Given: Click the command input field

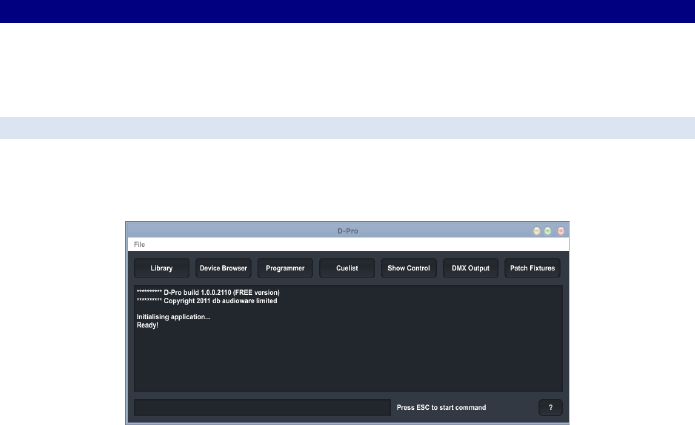Looking at the screenshot, I should [x=262, y=407].
